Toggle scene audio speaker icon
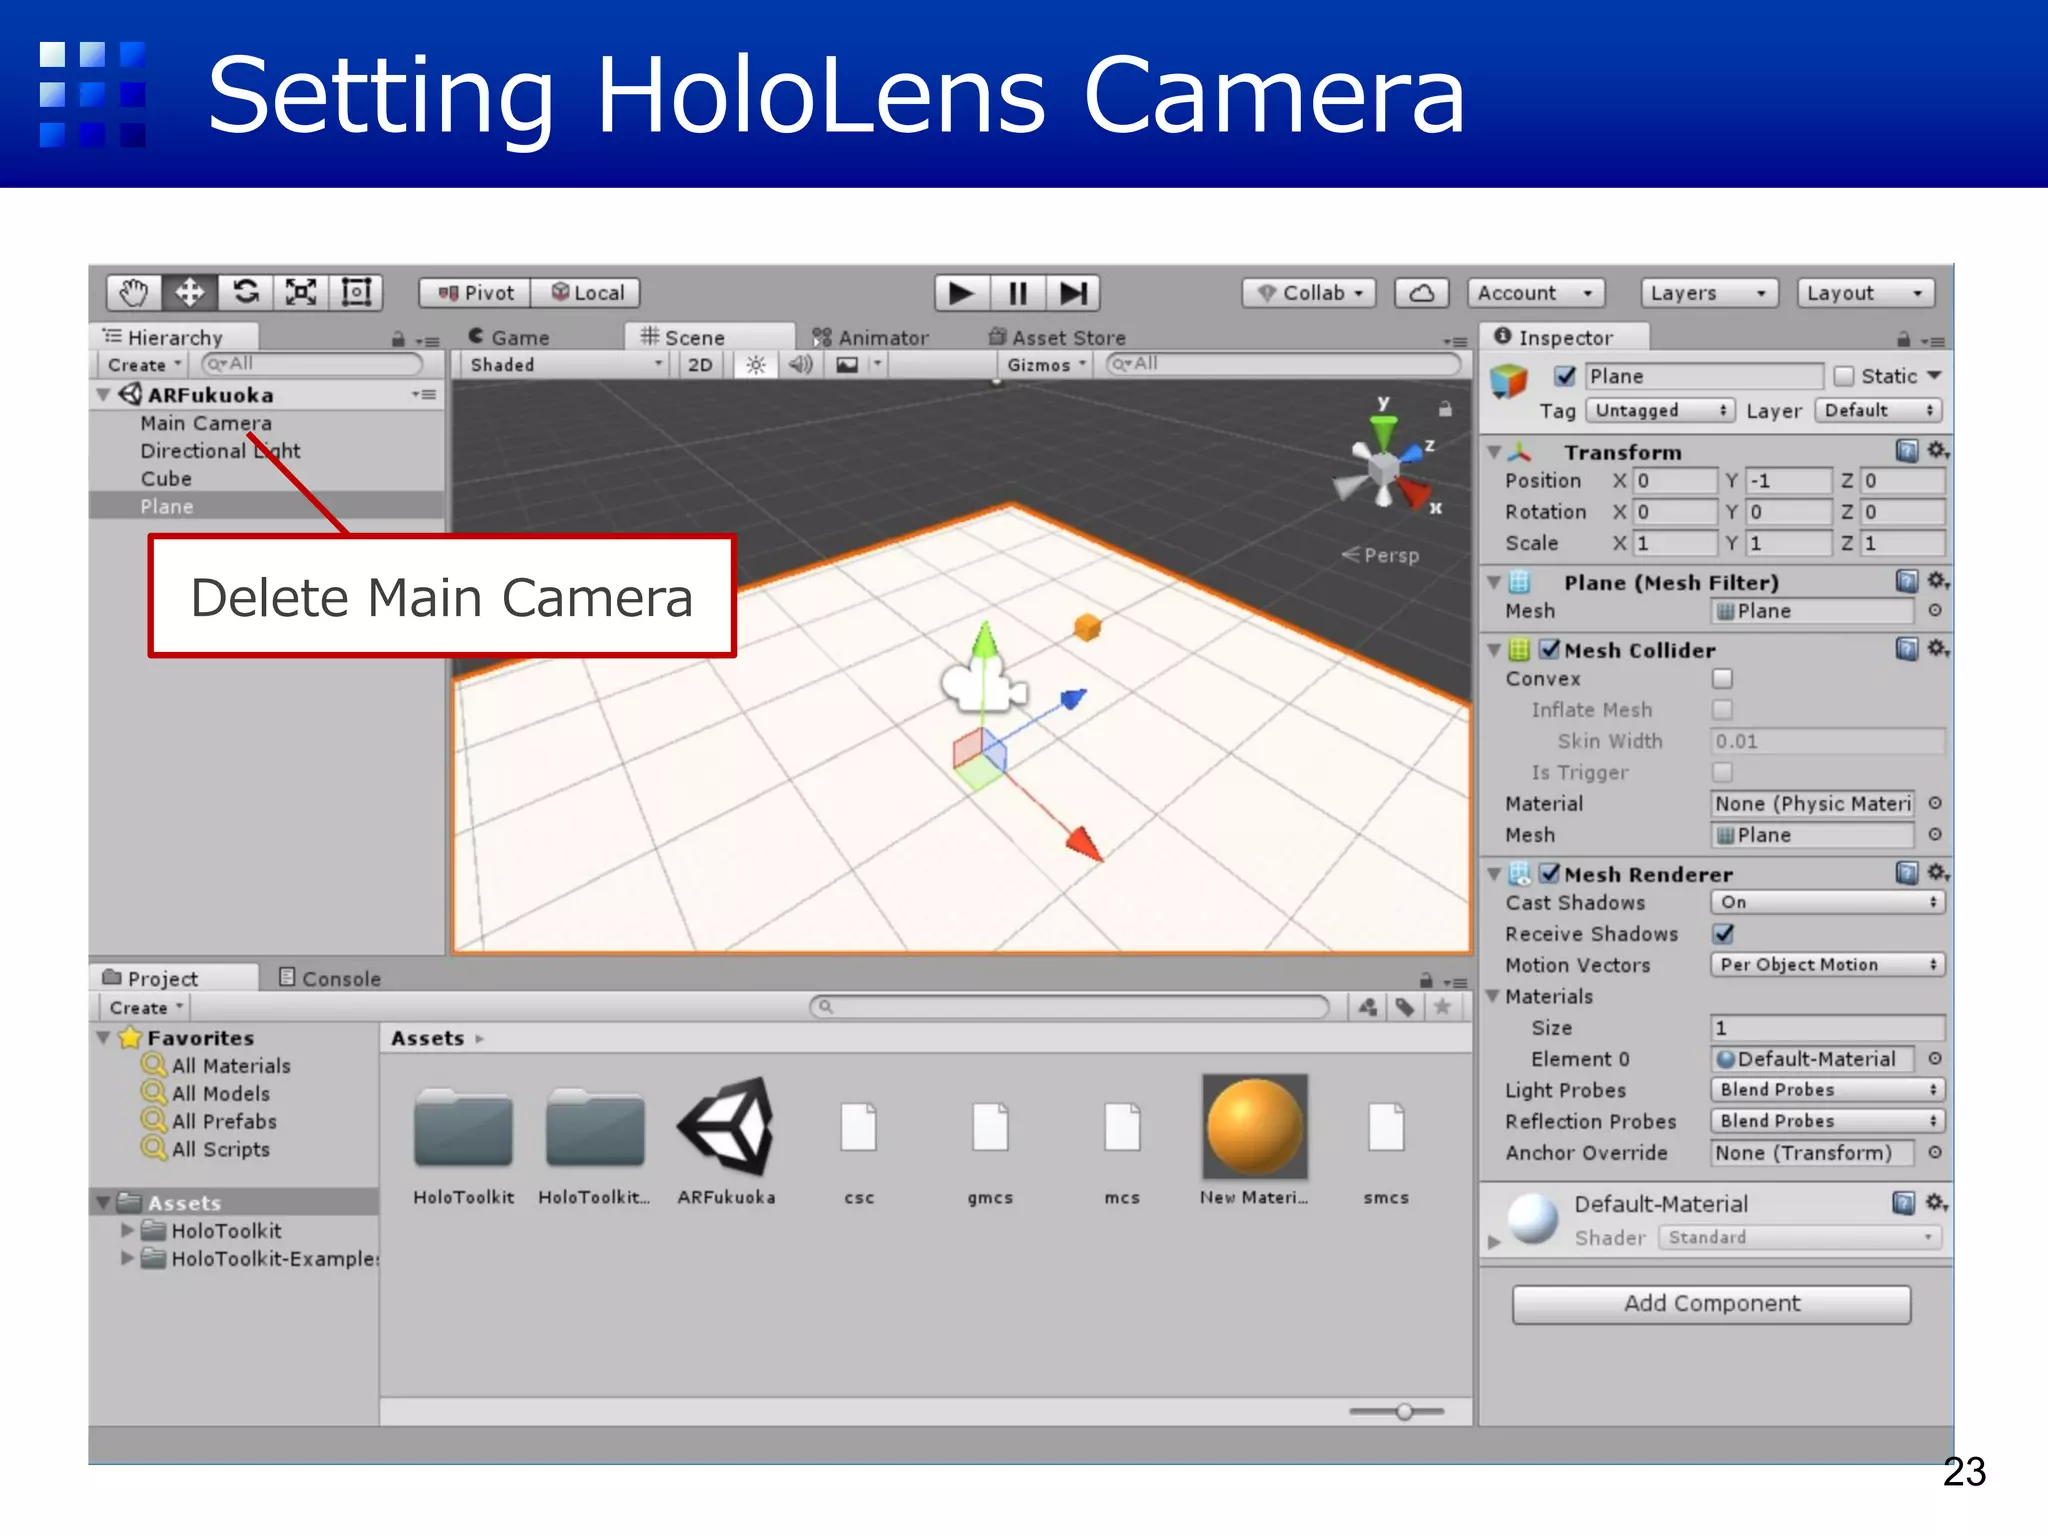Screen dimensions: 2048x1536 (801, 365)
